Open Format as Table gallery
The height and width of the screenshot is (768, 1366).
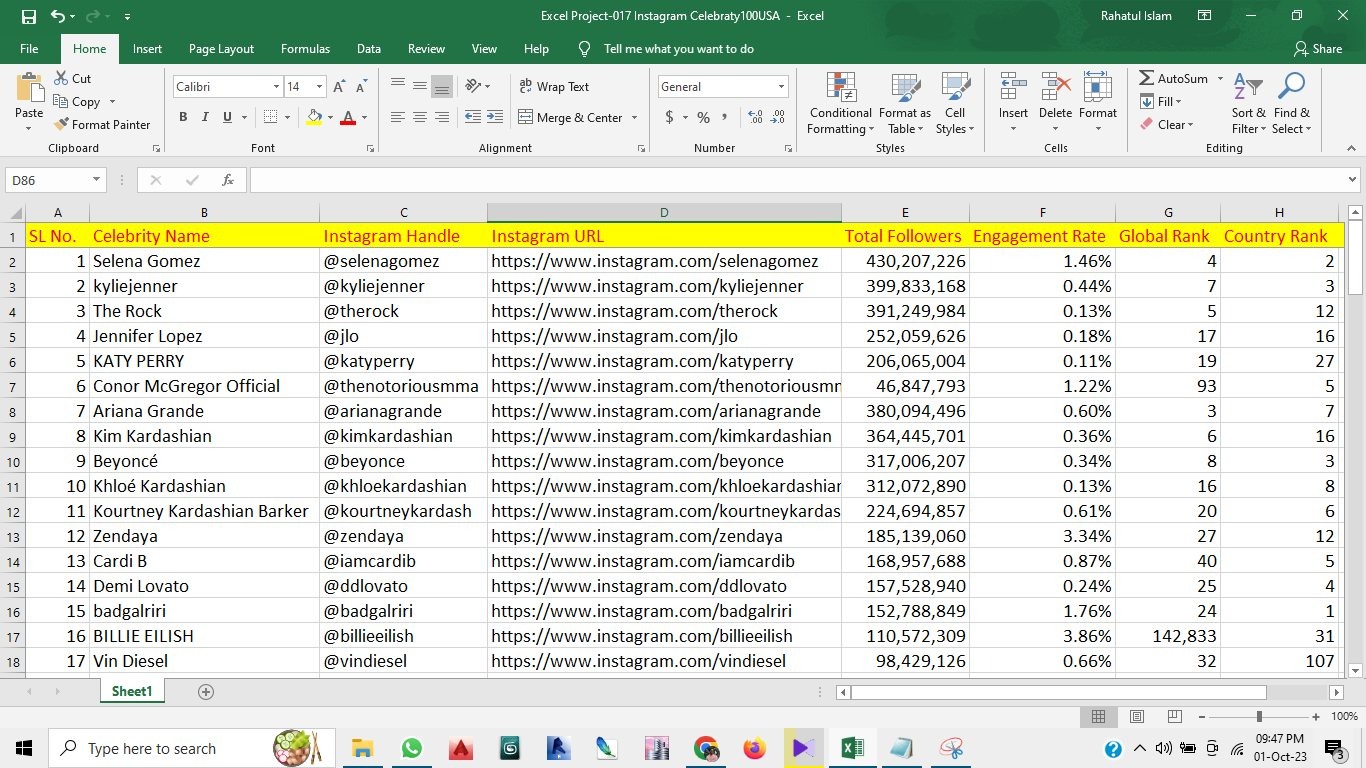[905, 103]
